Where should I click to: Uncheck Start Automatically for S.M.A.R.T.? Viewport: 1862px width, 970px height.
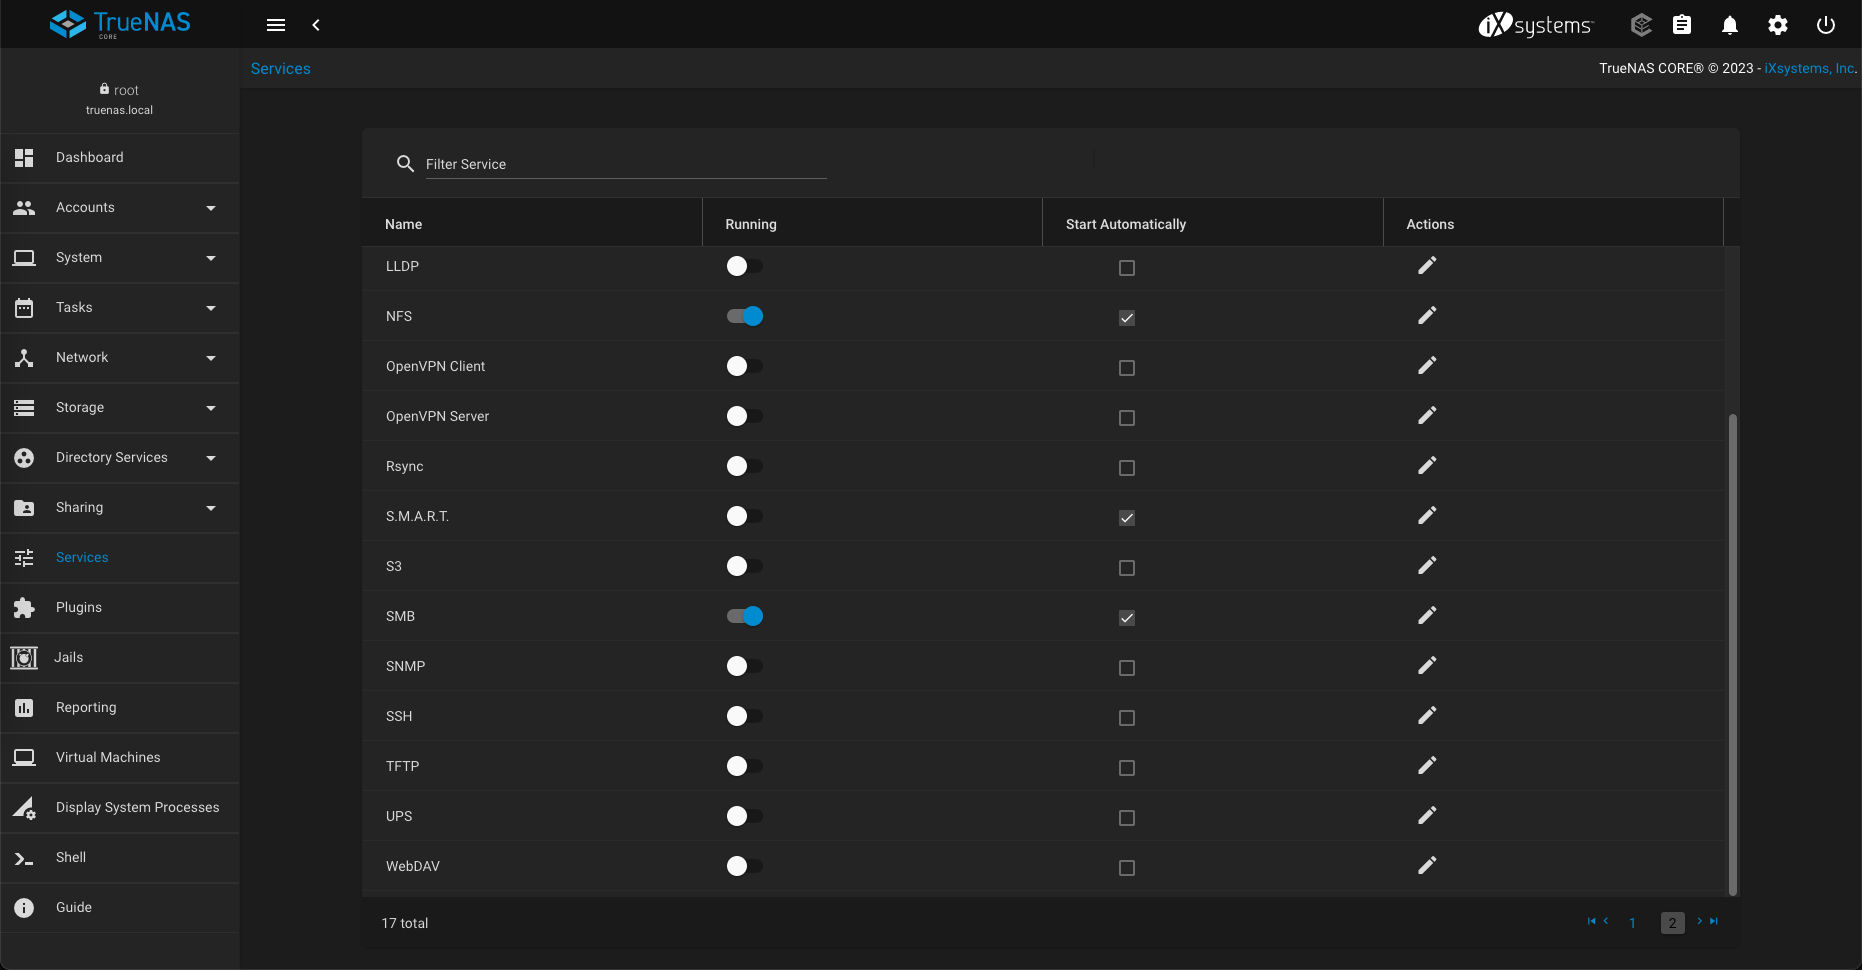click(1127, 518)
